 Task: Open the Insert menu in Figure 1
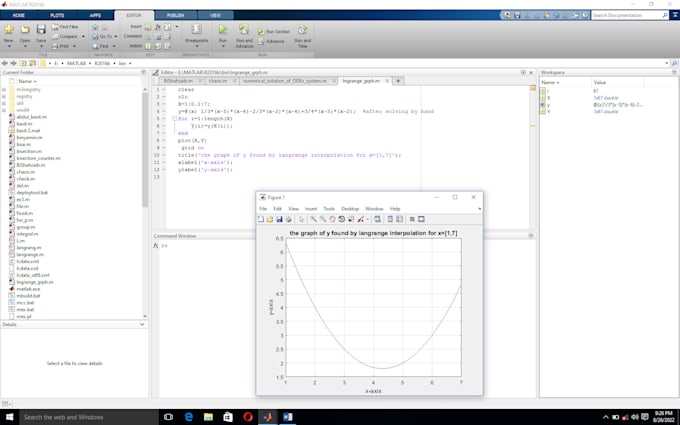click(x=311, y=209)
